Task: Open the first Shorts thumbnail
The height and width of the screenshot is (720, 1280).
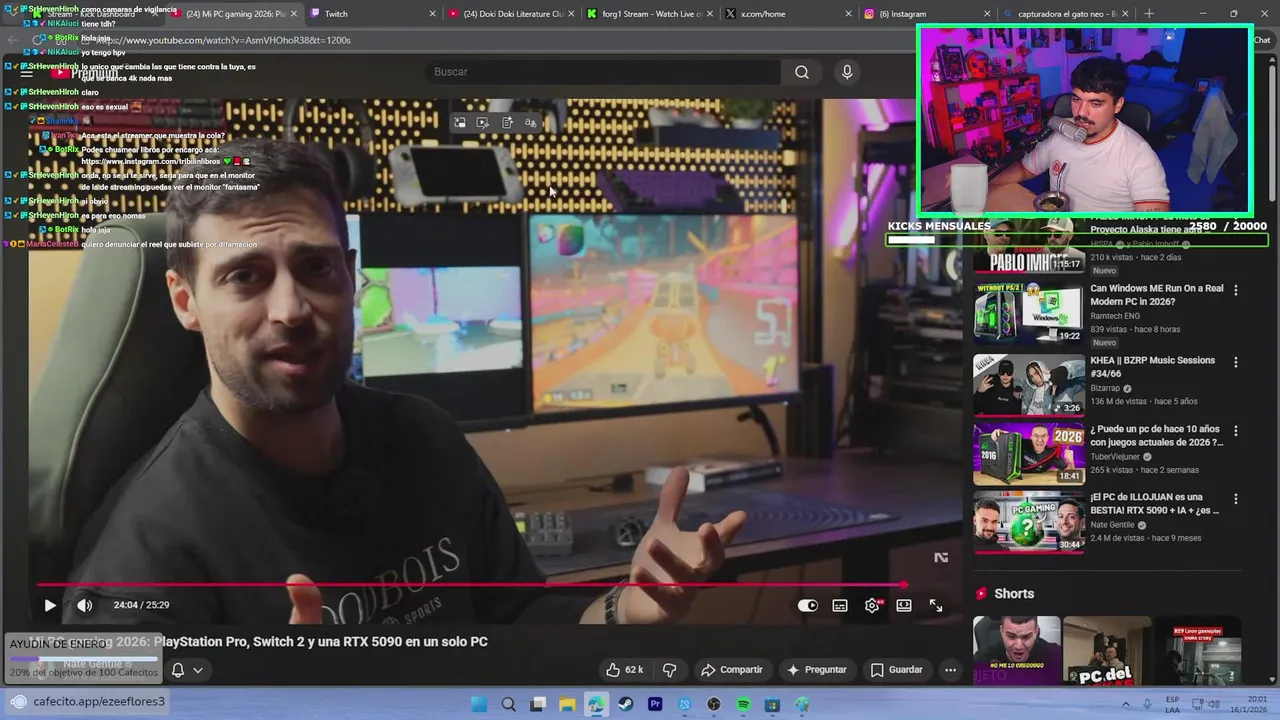Action: click(x=1017, y=650)
